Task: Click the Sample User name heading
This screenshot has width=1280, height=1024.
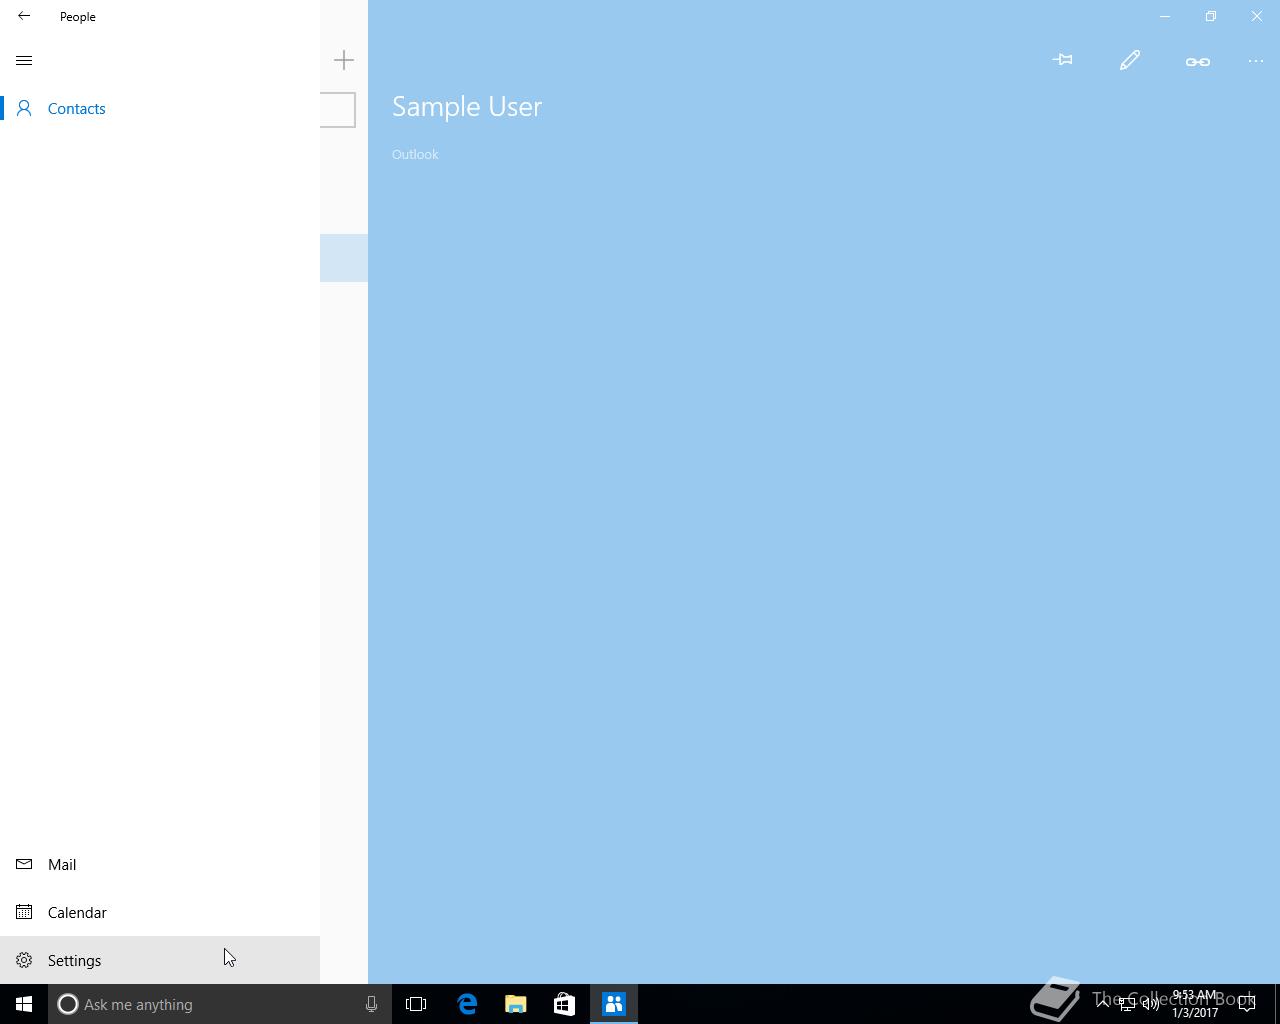Action: pos(467,106)
